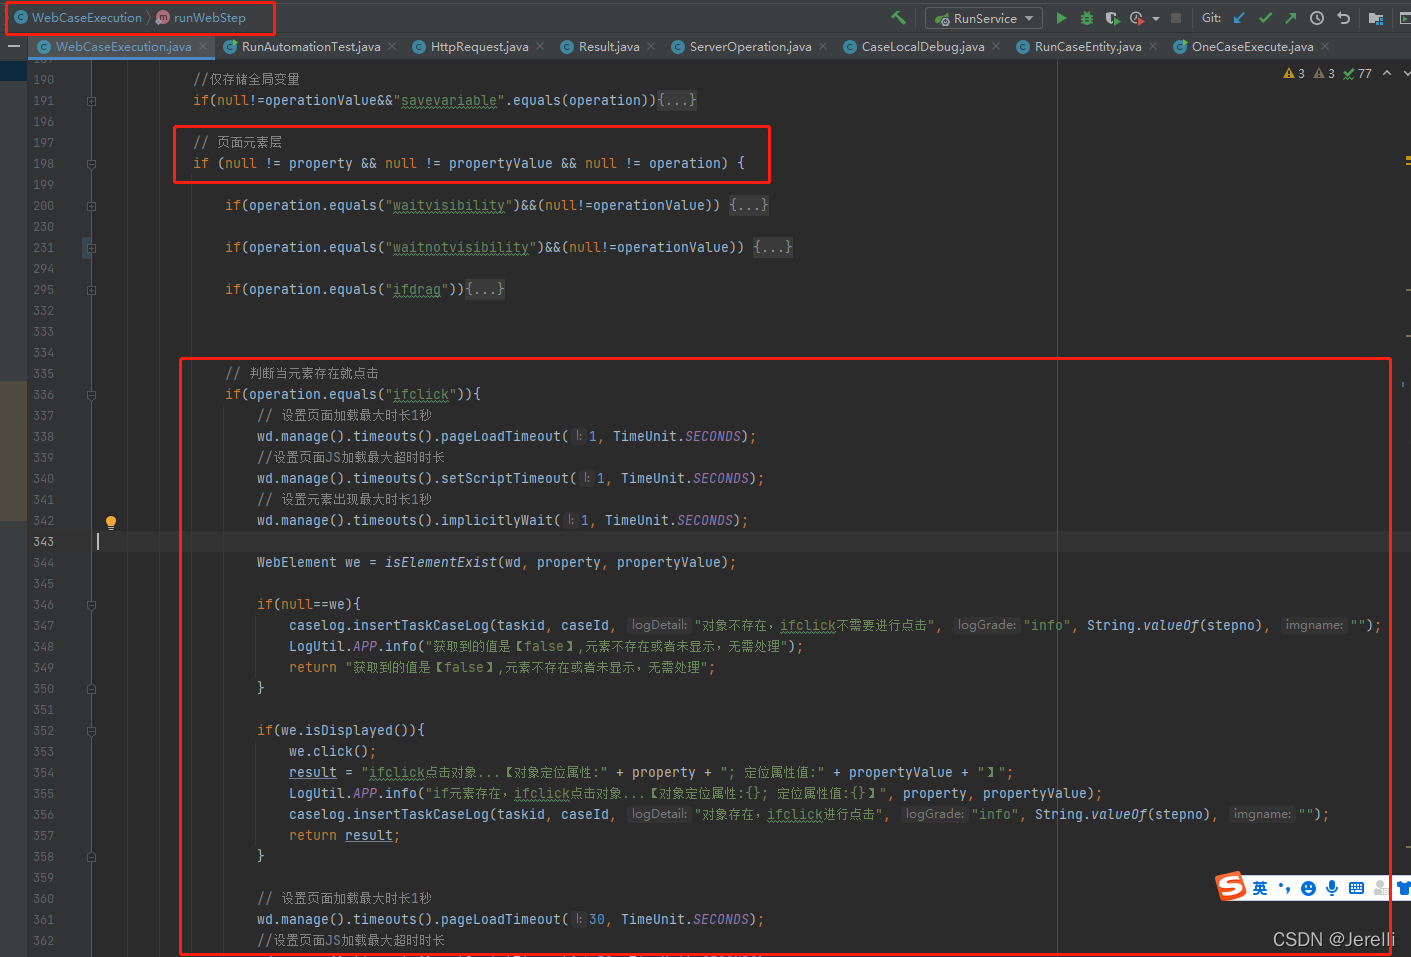Run with coverage shield icon
Image resolution: width=1411 pixels, height=957 pixels.
click(x=1112, y=18)
